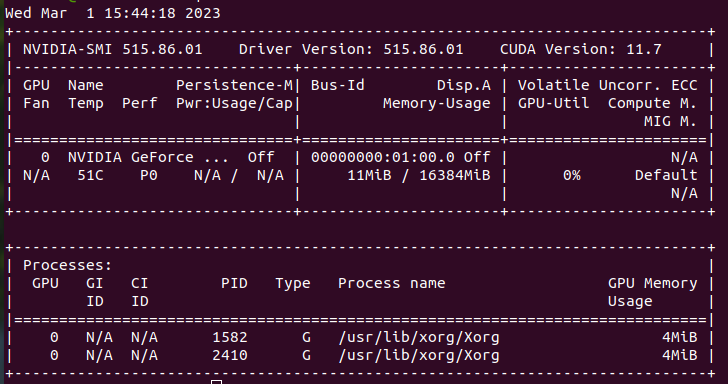Click the GPU Memory Usage column header

[653, 293]
